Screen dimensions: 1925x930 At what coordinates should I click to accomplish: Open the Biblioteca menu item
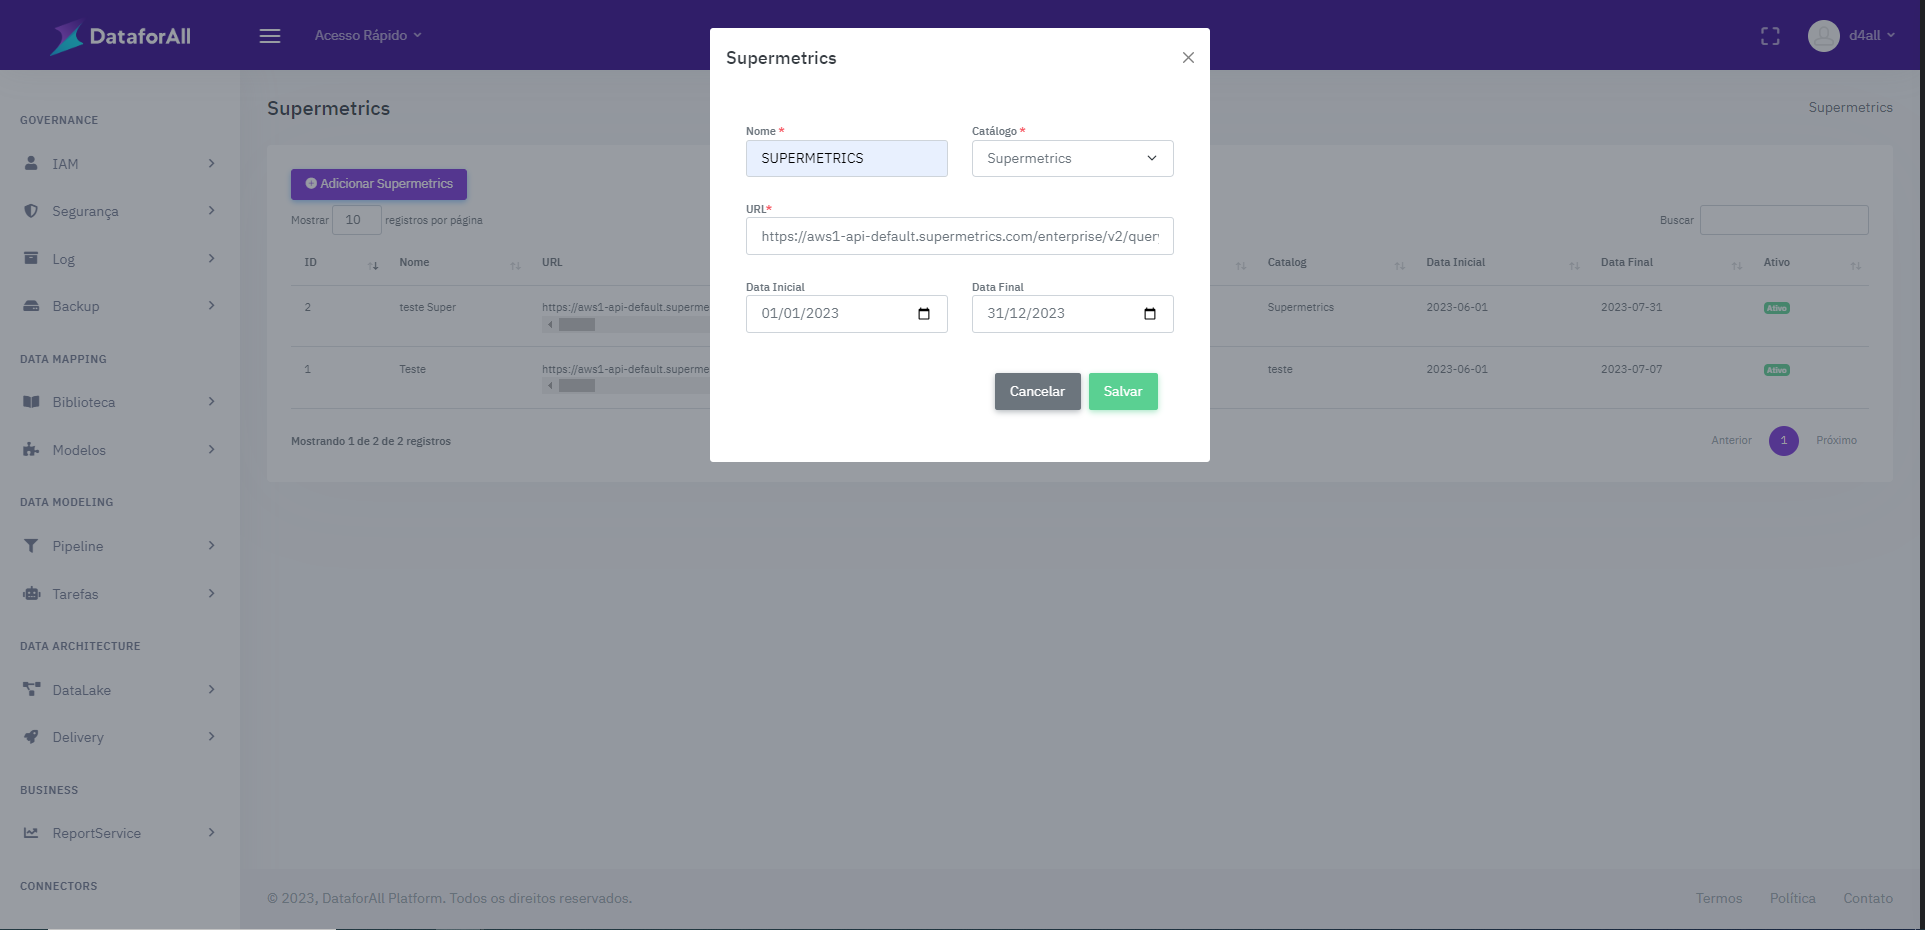[84, 402]
